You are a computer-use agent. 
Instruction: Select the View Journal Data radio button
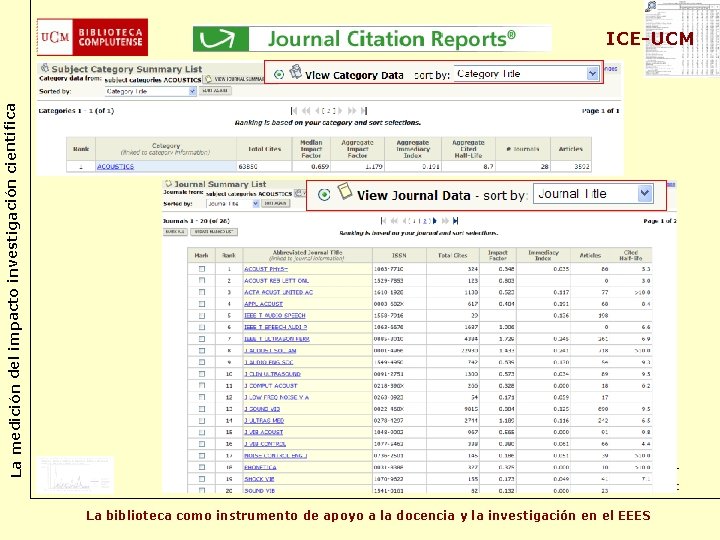[324, 195]
